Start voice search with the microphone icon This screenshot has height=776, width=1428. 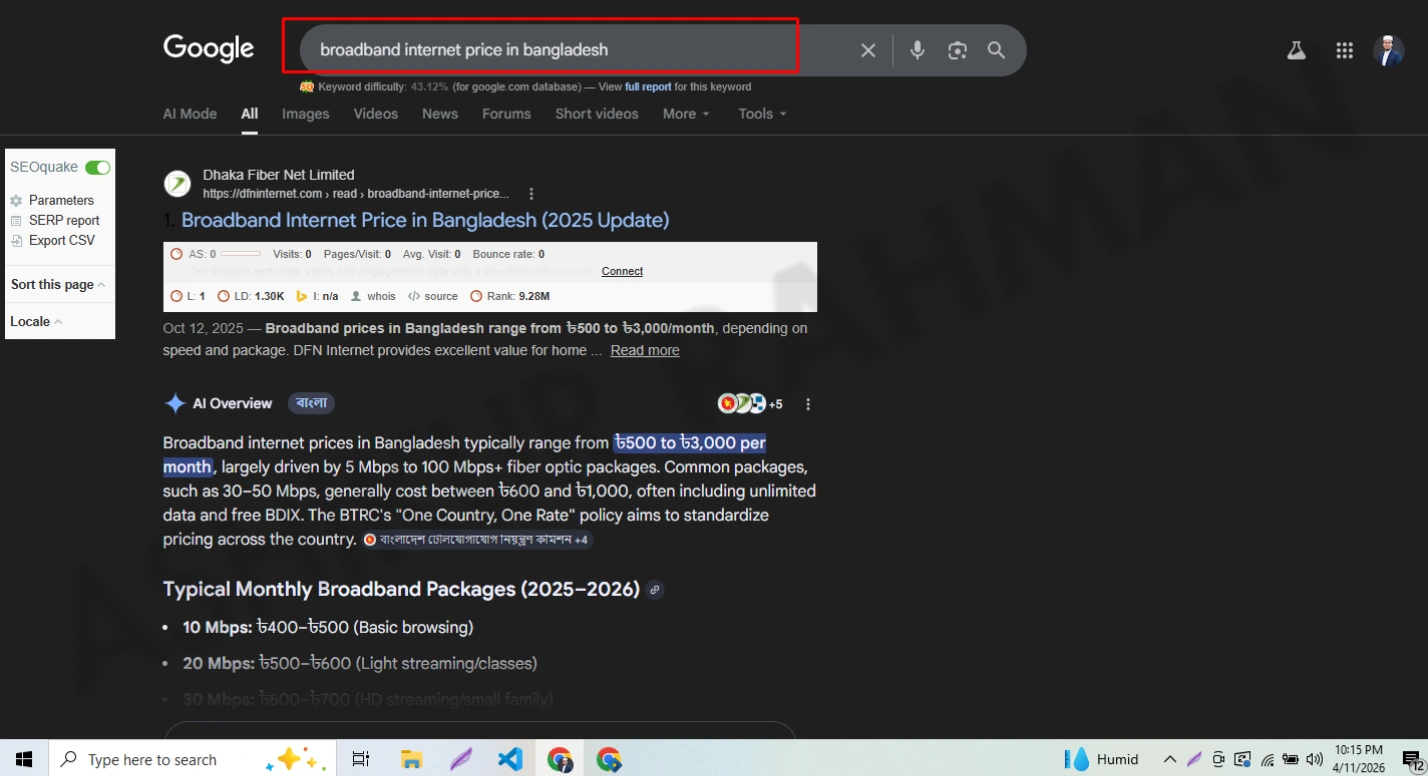tap(917, 50)
